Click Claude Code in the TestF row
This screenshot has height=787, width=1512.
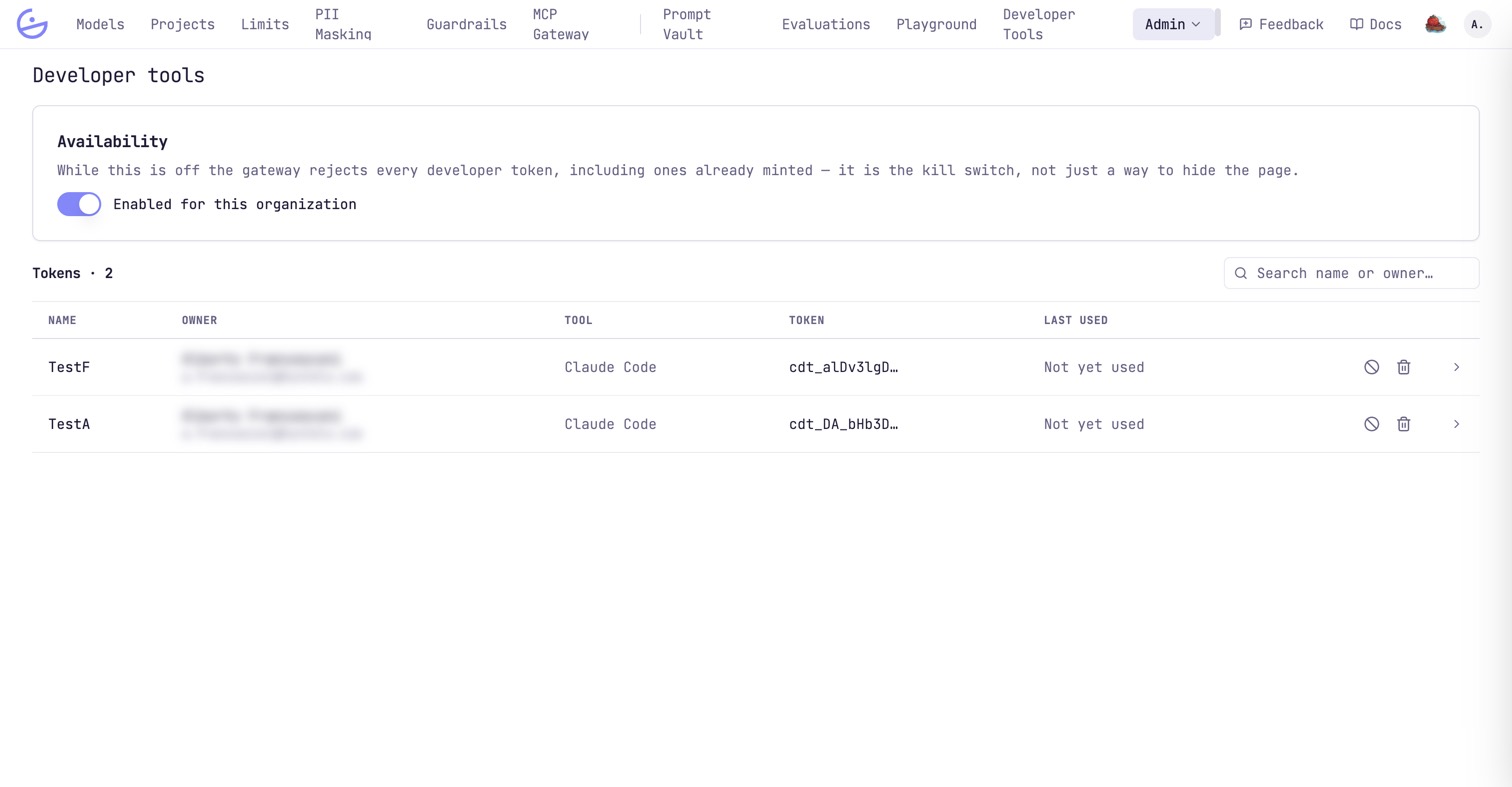point(610,367)
